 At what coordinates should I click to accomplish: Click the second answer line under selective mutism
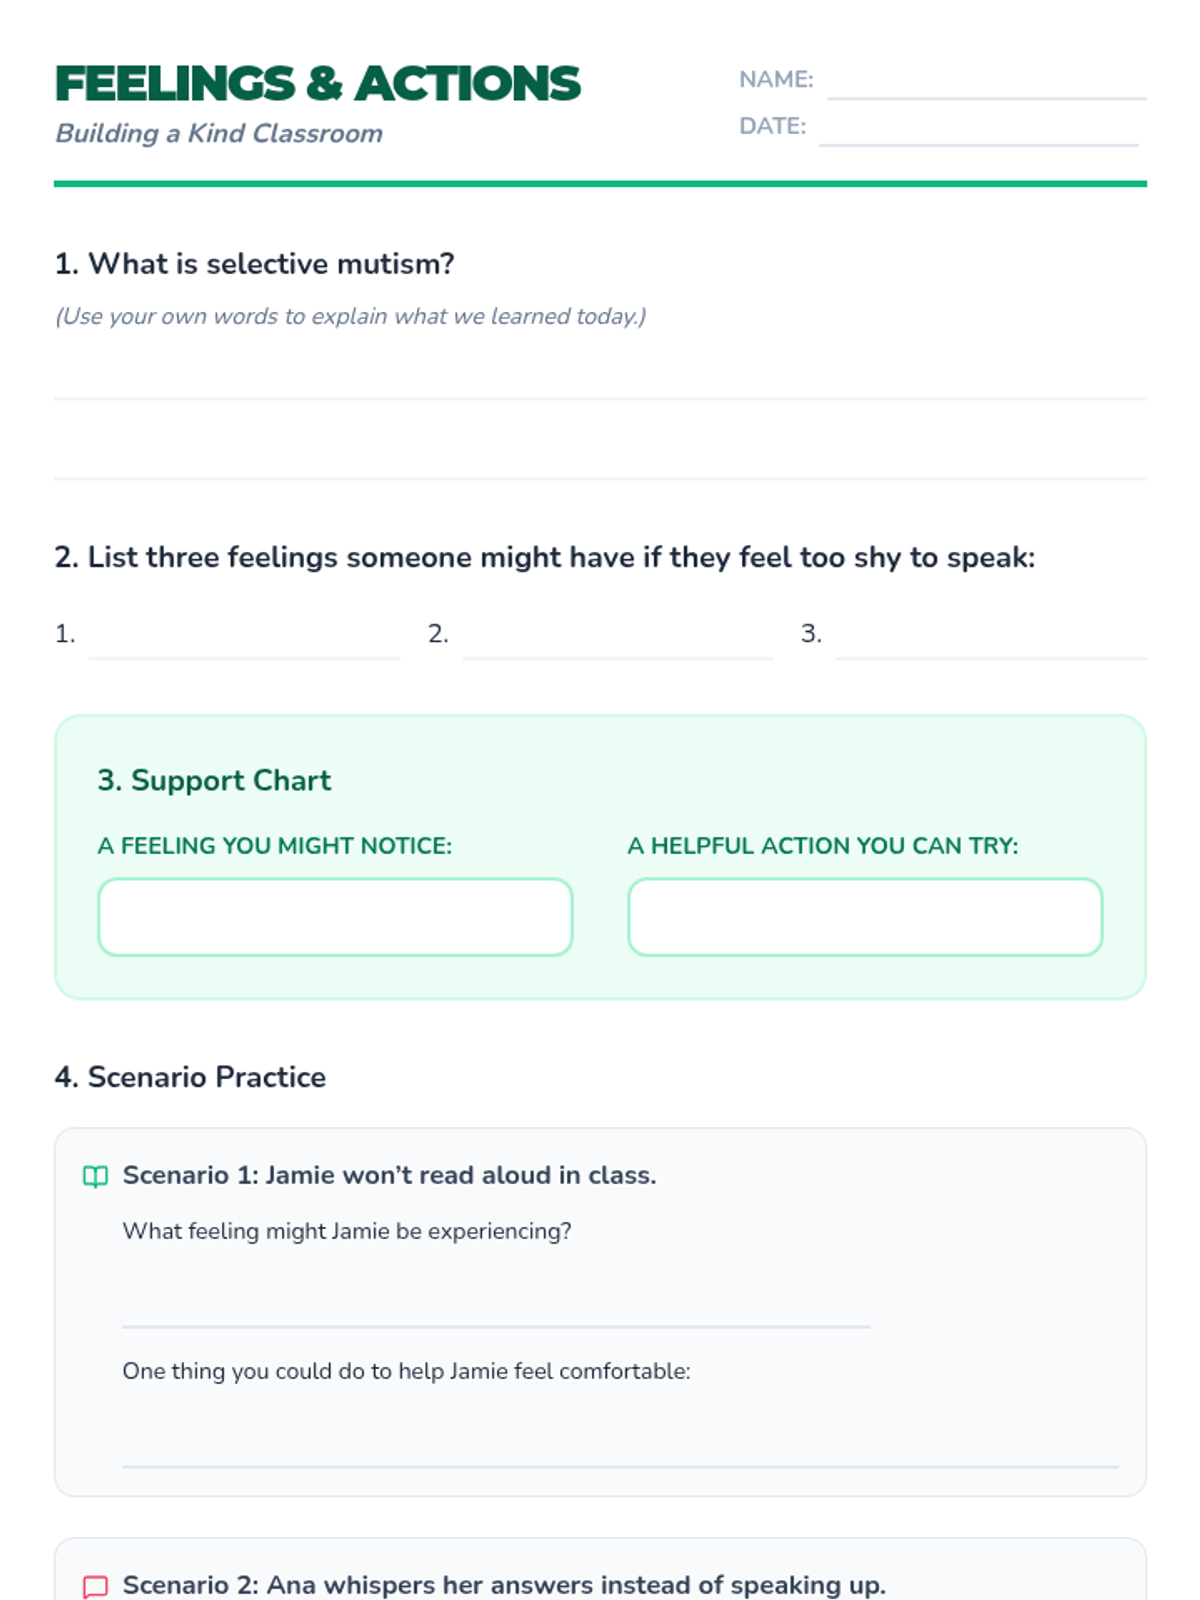point(600,460)
